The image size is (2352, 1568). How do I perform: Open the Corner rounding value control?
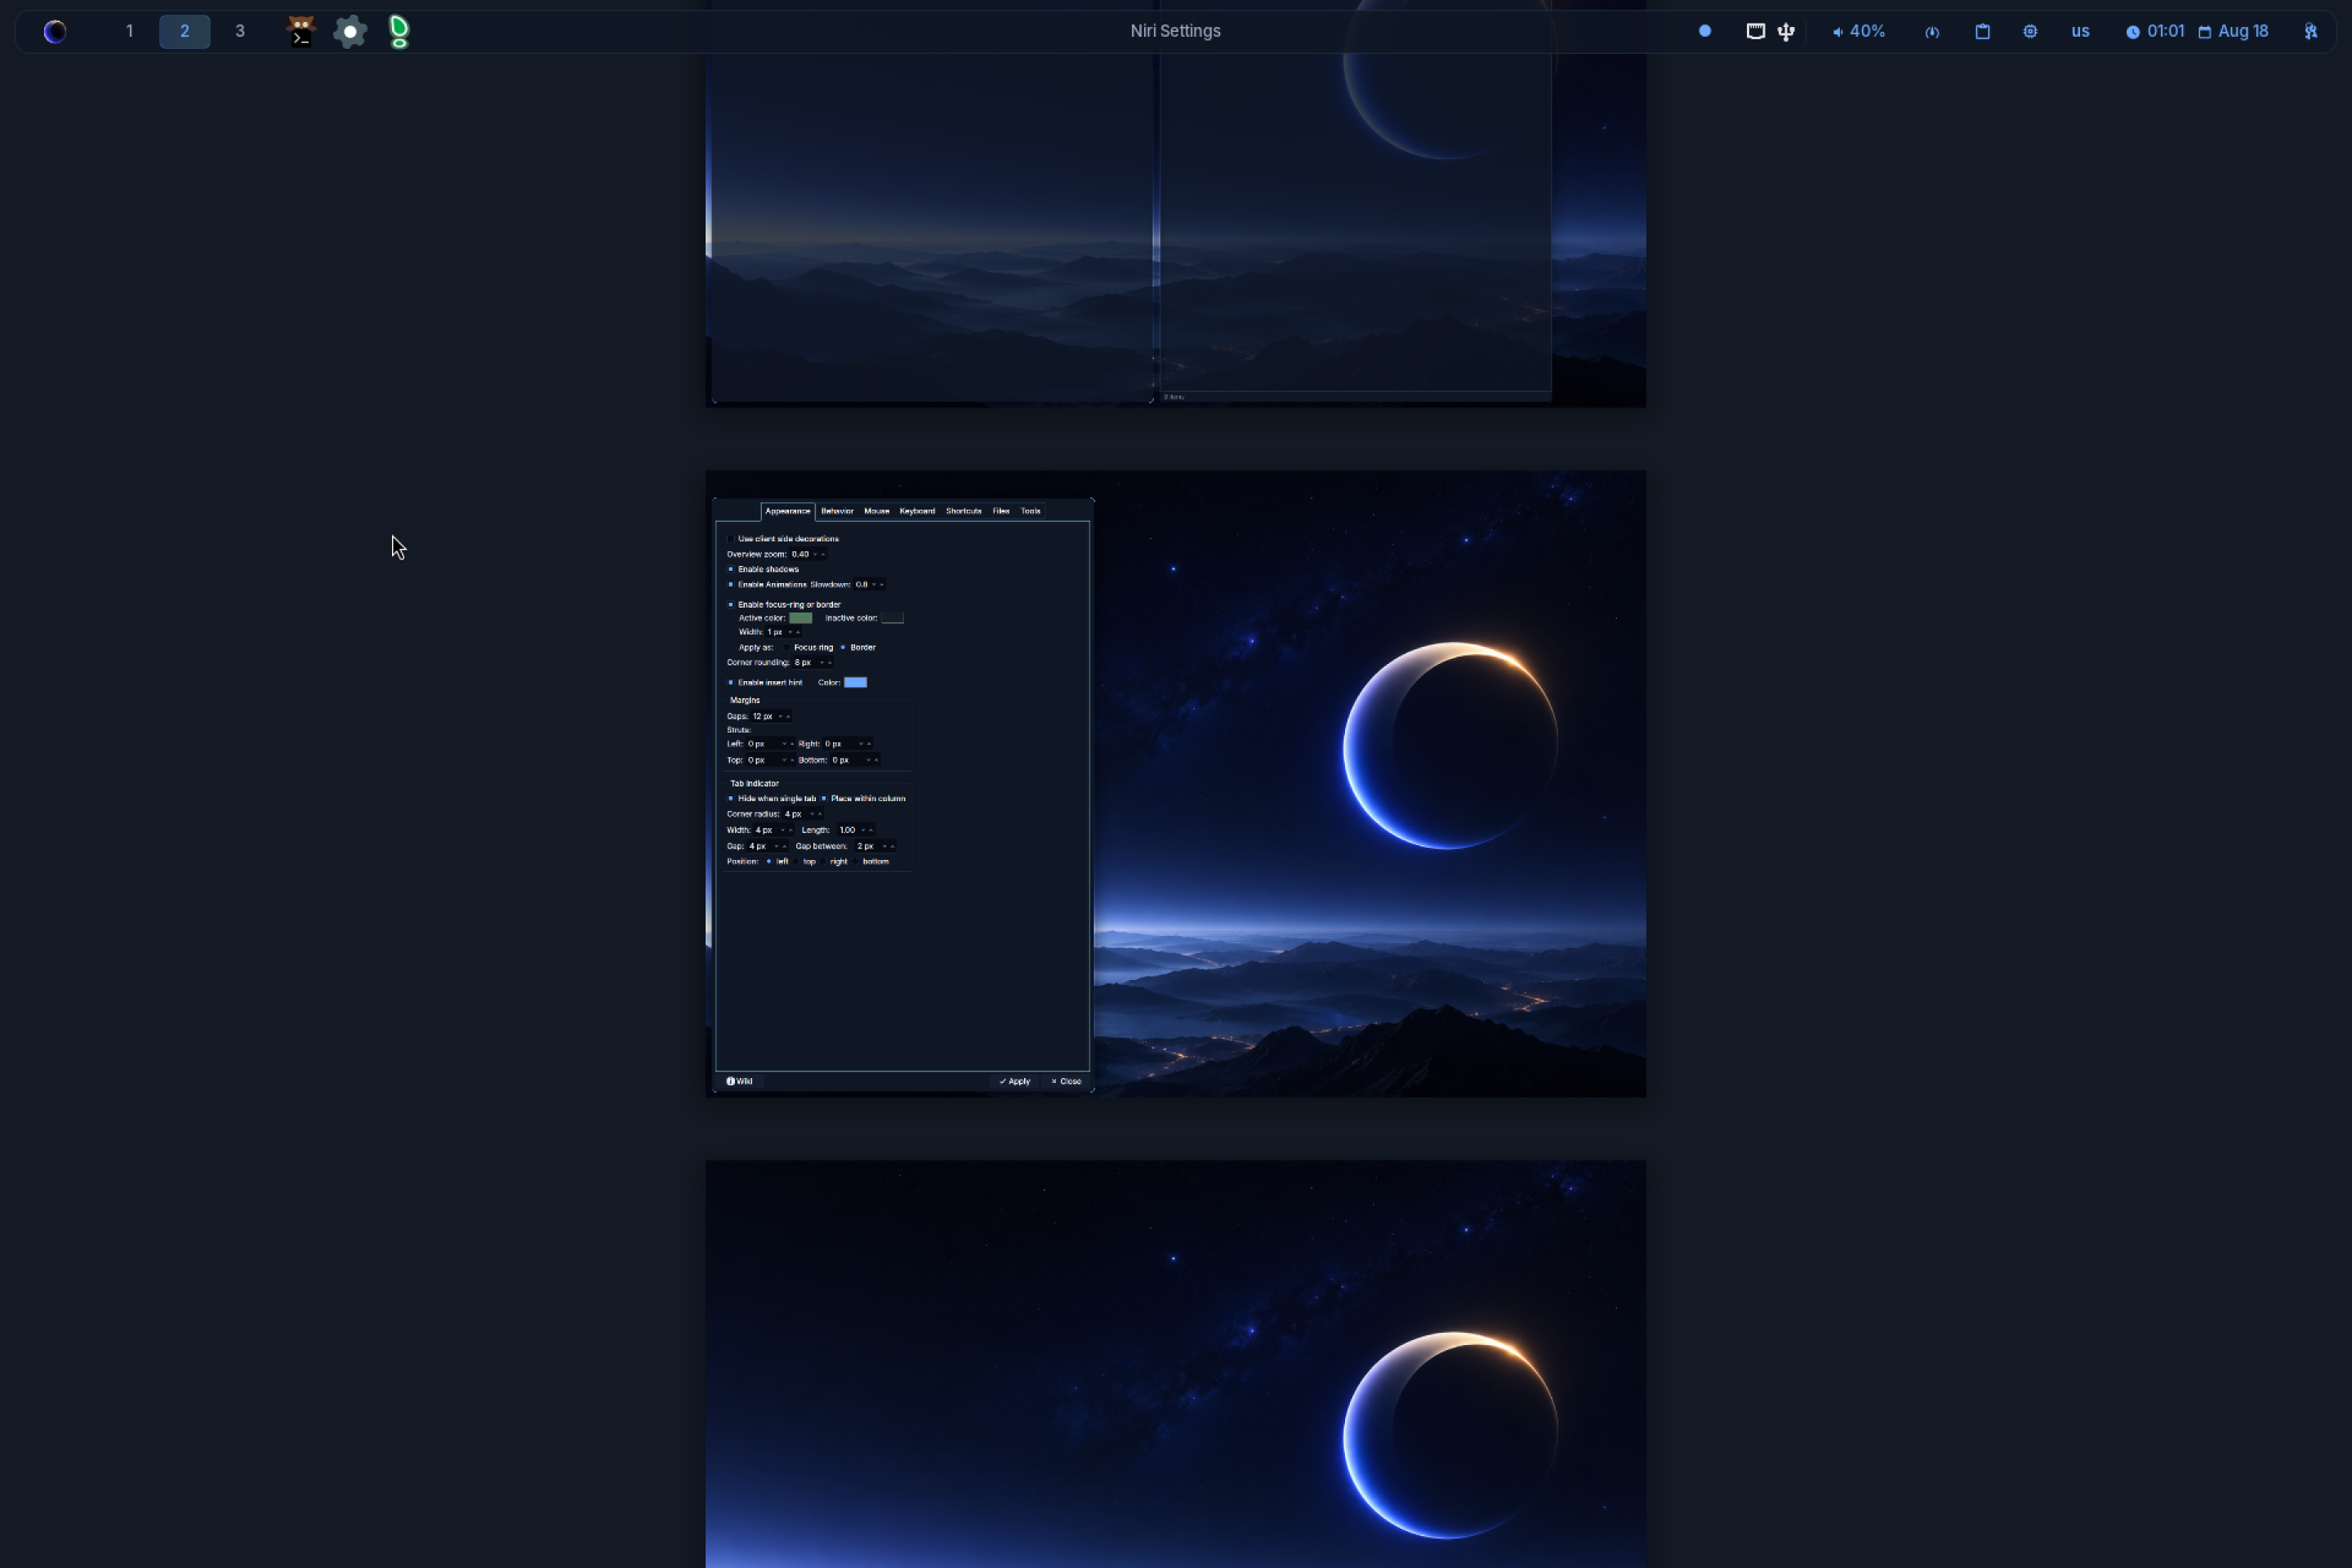pyautogui.click(x=812, y=662)
